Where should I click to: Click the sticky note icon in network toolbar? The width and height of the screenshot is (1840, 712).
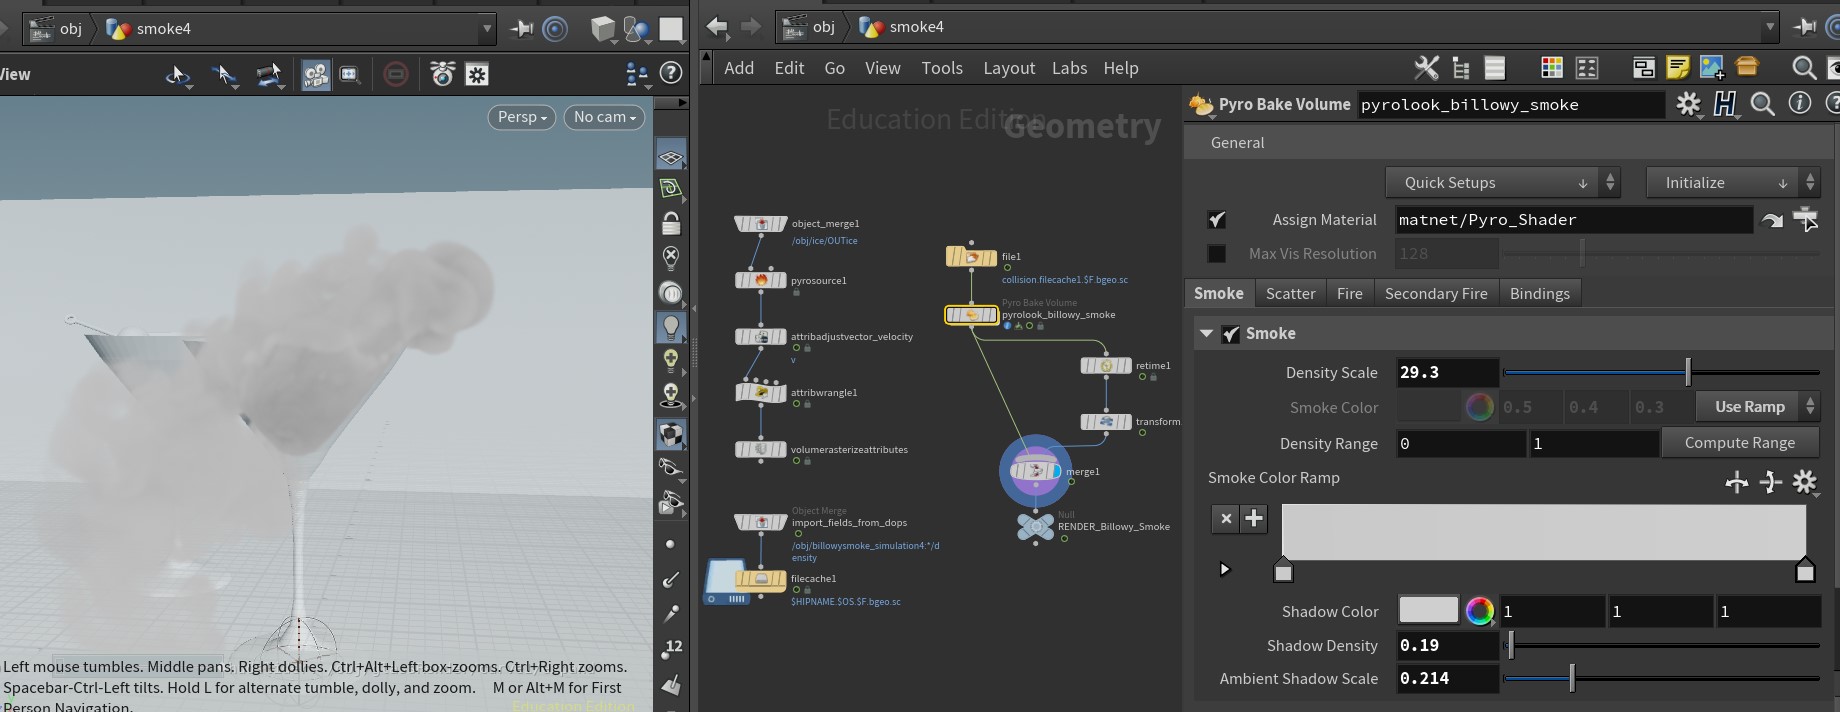pos(1678,68)
